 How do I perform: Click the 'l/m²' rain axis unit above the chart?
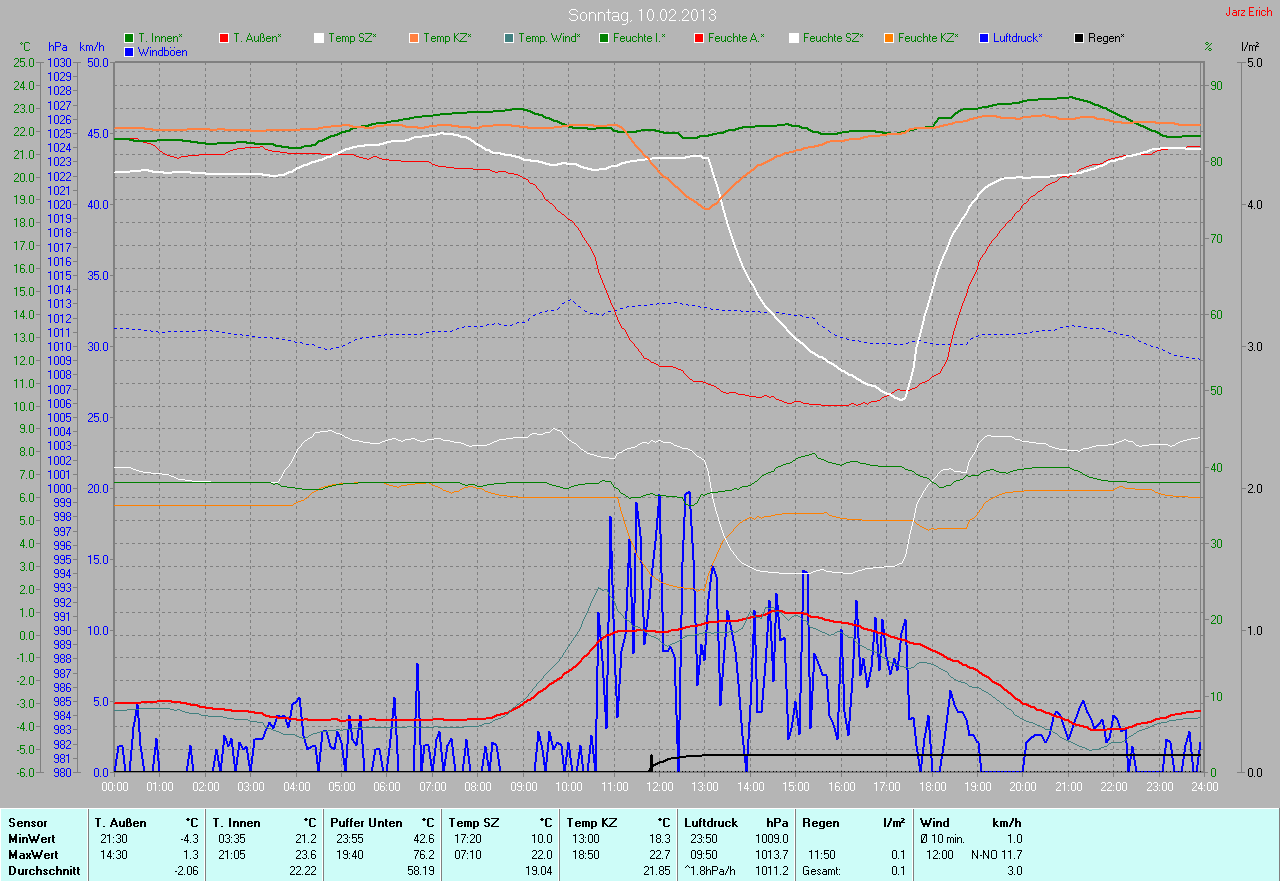1249,47
